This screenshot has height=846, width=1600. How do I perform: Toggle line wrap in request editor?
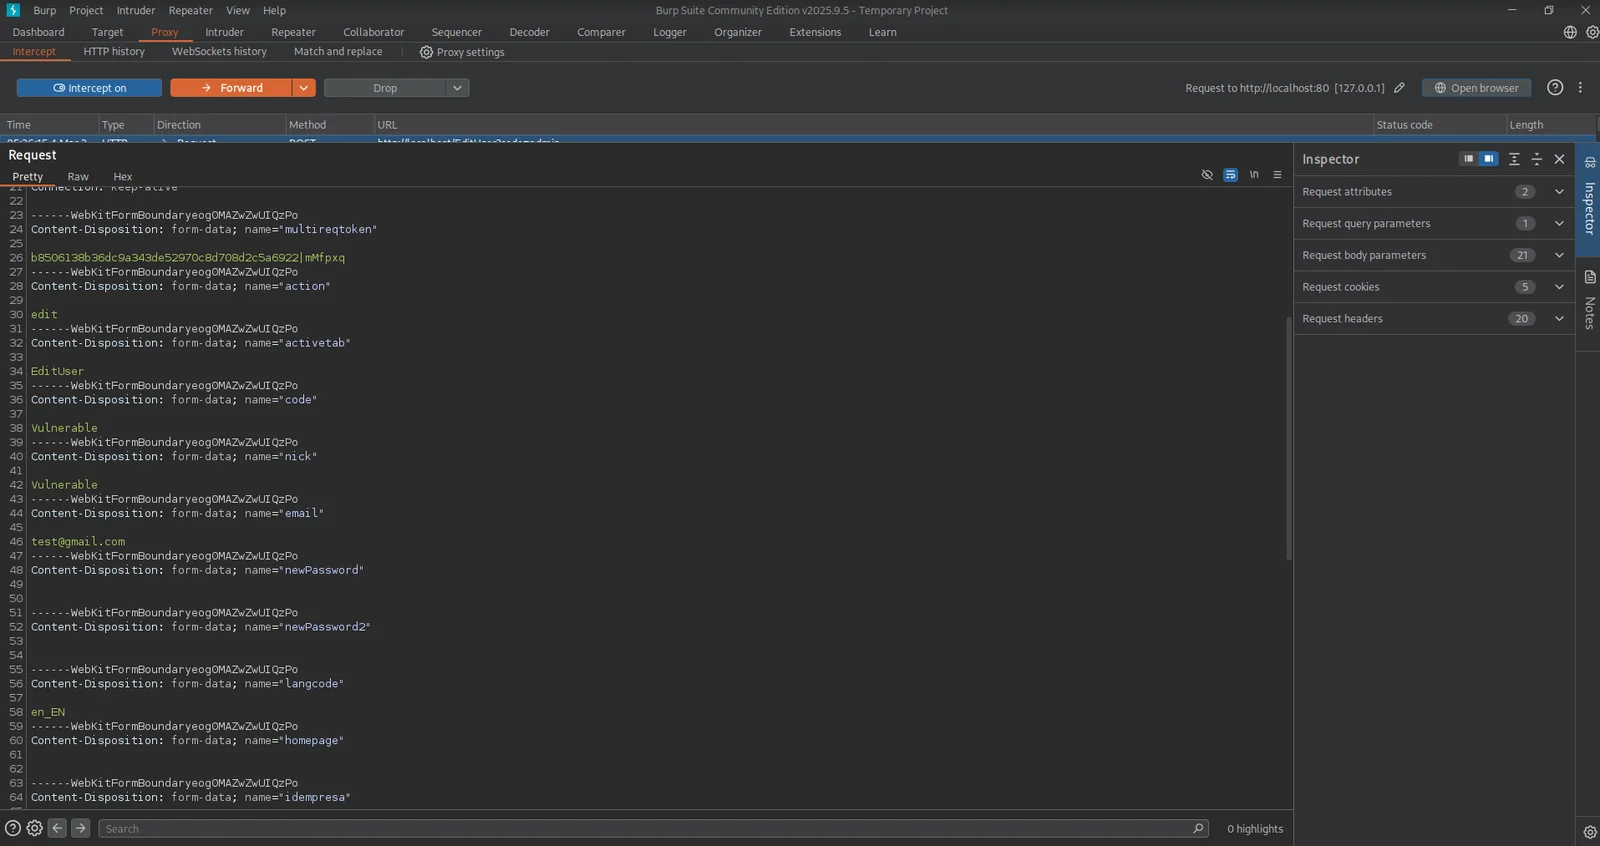click(x=1230, y=175)
